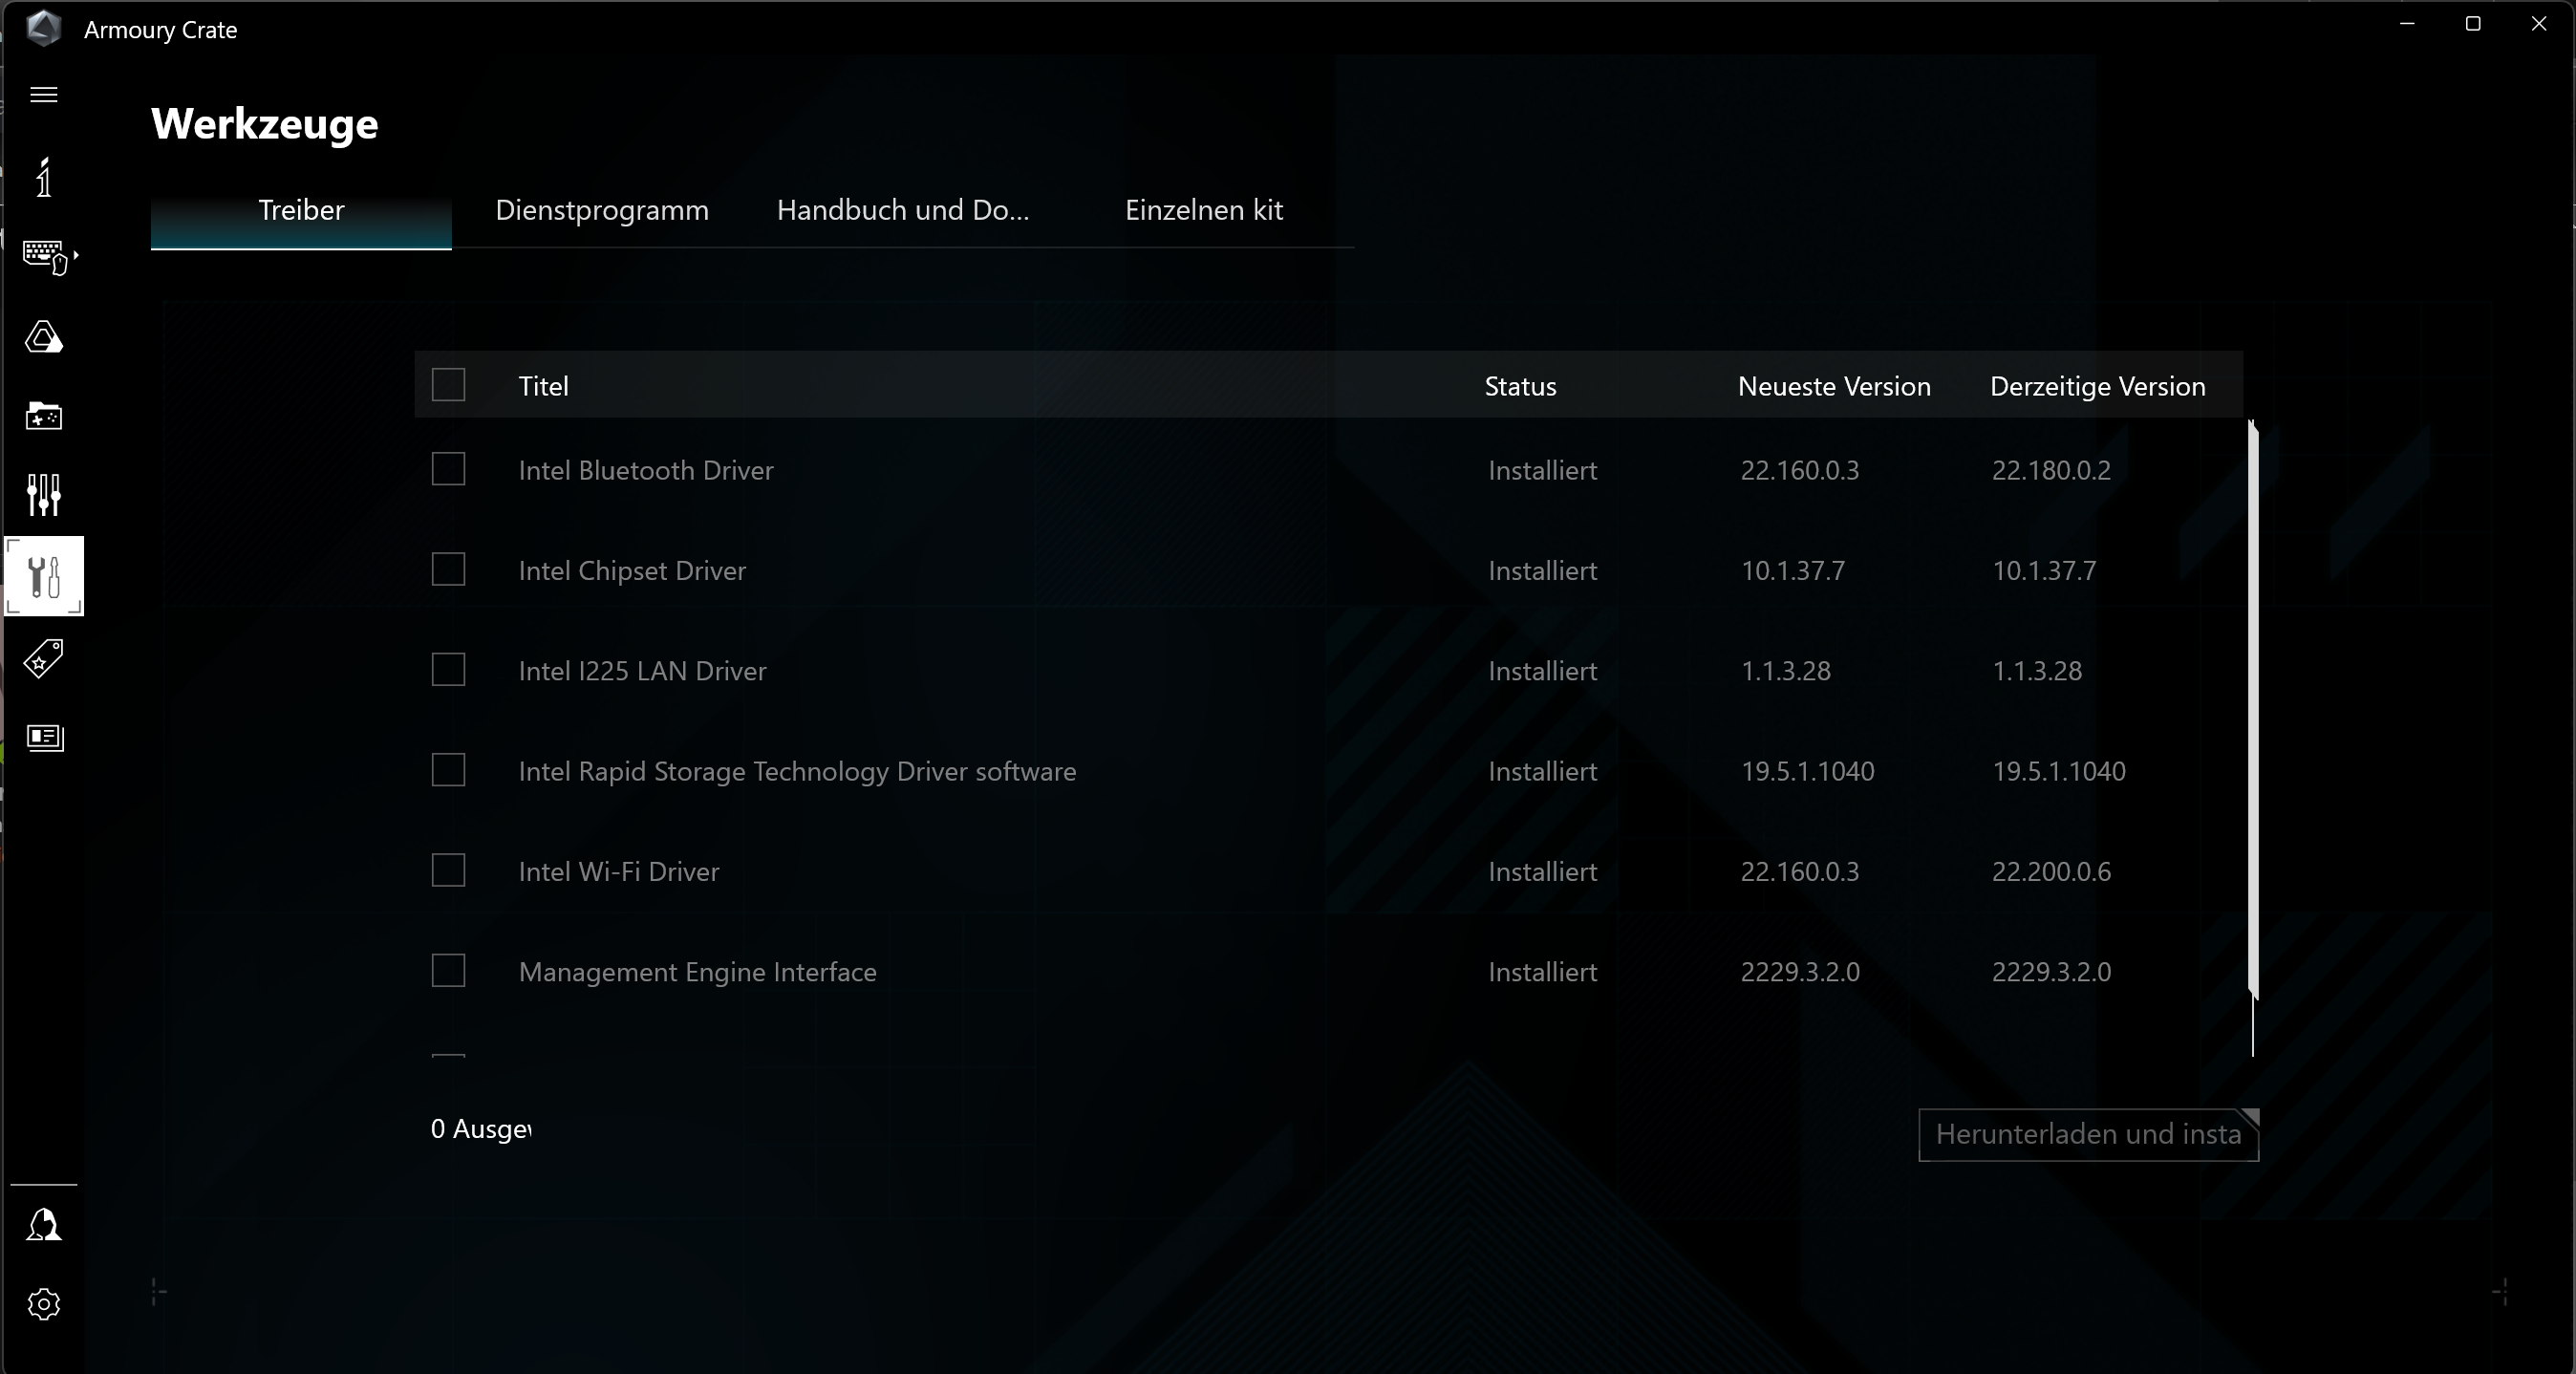Open the Deals price tag icon
Image resolution: width=2576 pixels, height=1374 pixels.
coord(44,659)
